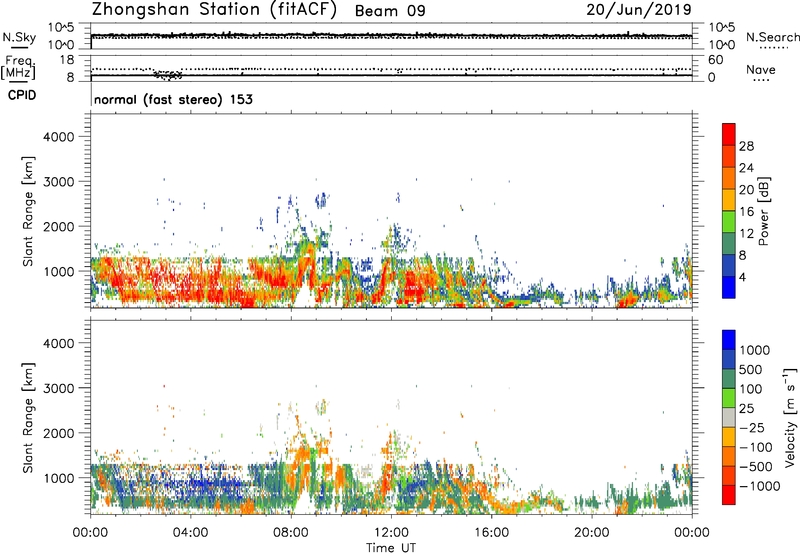Click the 'Freq. [MHz]' axis label
Screen dimensions: 800x554
18,67
